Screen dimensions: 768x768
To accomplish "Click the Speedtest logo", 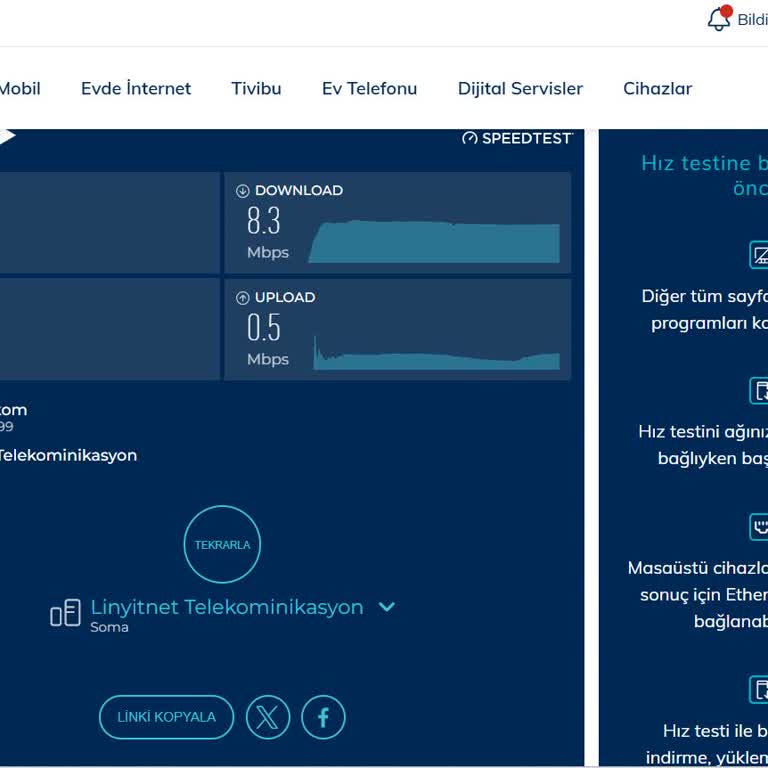I will coord(517,139).
